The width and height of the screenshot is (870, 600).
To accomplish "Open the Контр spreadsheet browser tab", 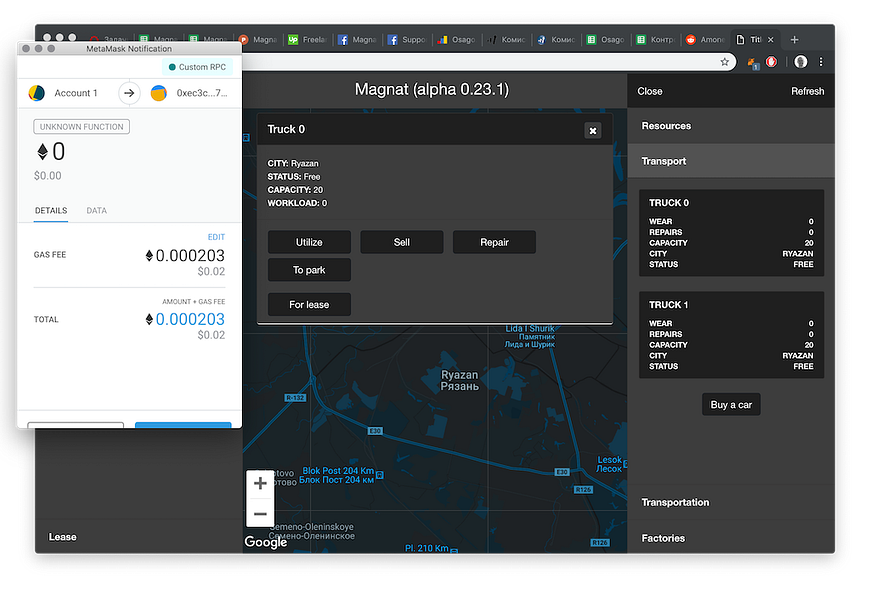I will (x=655, y=39).
